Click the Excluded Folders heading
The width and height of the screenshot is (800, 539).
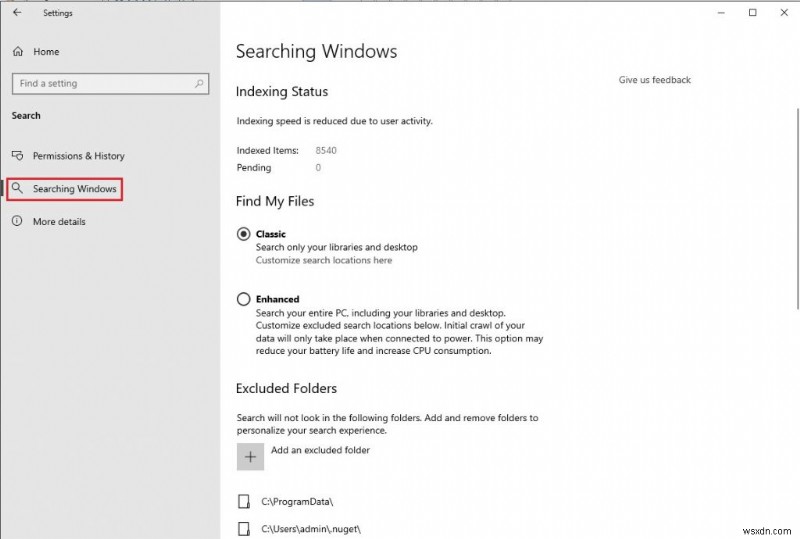tap(286, 388)
